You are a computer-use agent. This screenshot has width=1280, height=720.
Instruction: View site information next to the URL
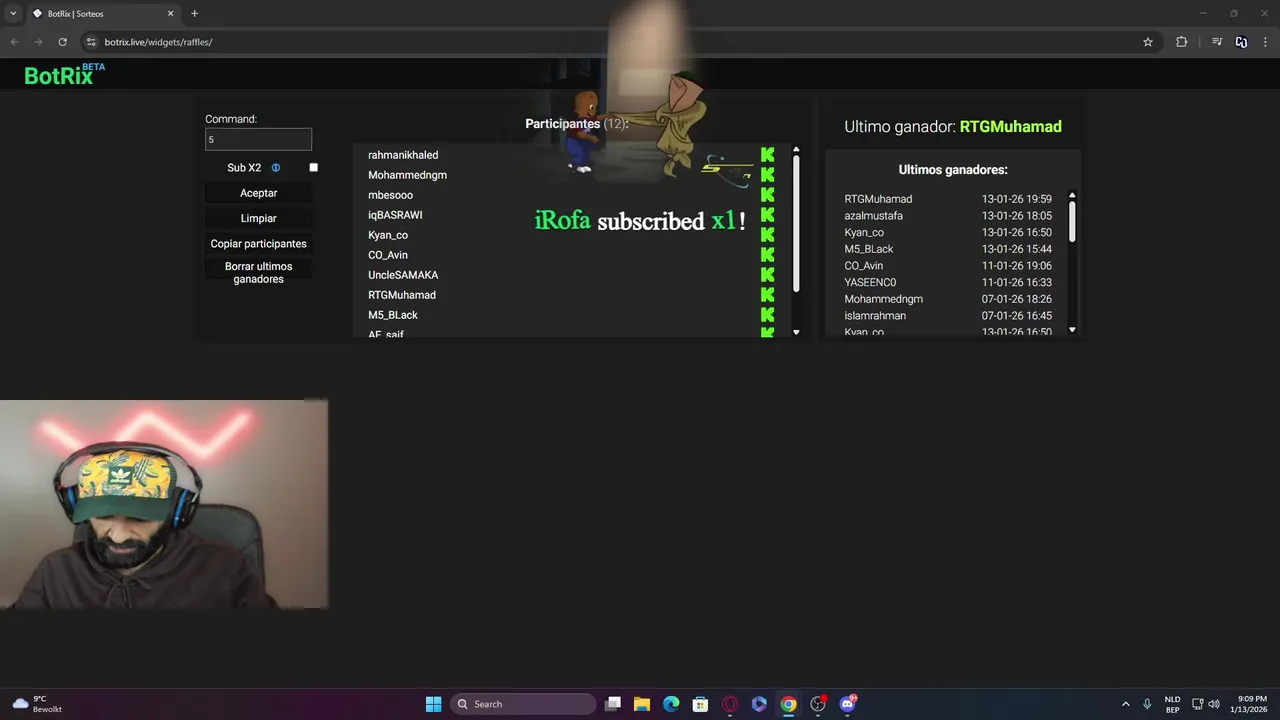coord(91,42)
